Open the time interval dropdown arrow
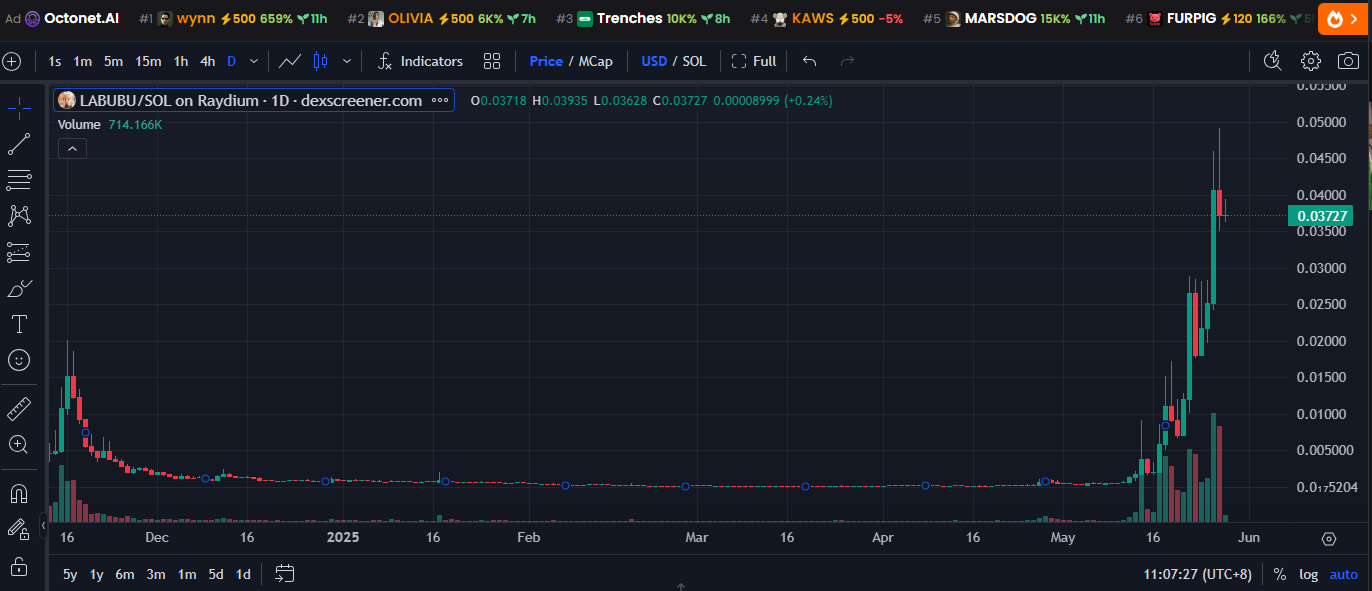The image size is (1372, 591). [x=254, y=61]
